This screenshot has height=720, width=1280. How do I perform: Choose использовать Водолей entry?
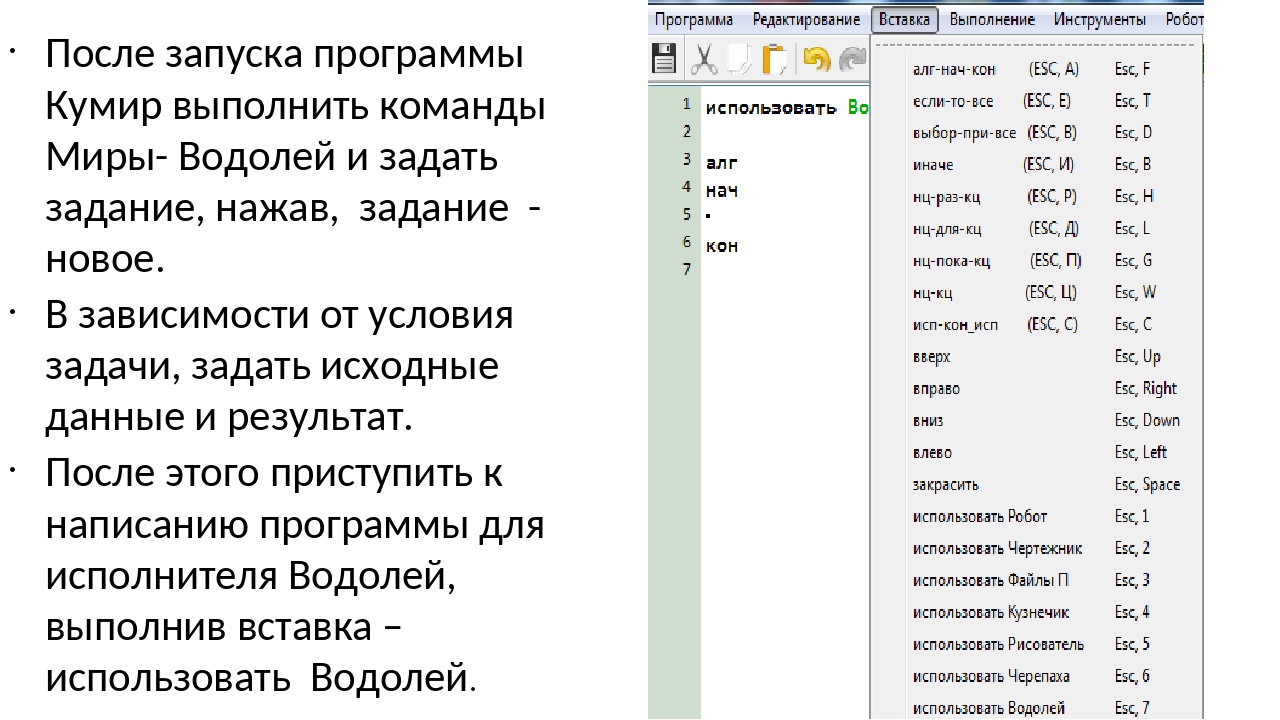tap(1038, 708)
